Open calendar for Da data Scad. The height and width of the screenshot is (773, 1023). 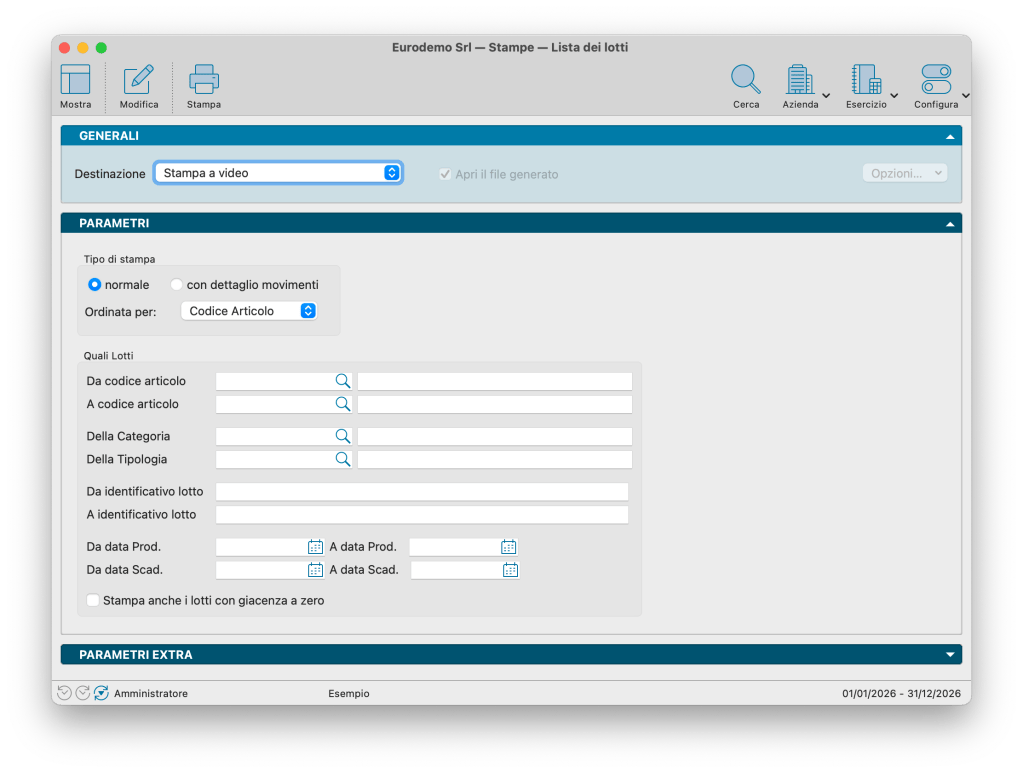coord(315,570)
